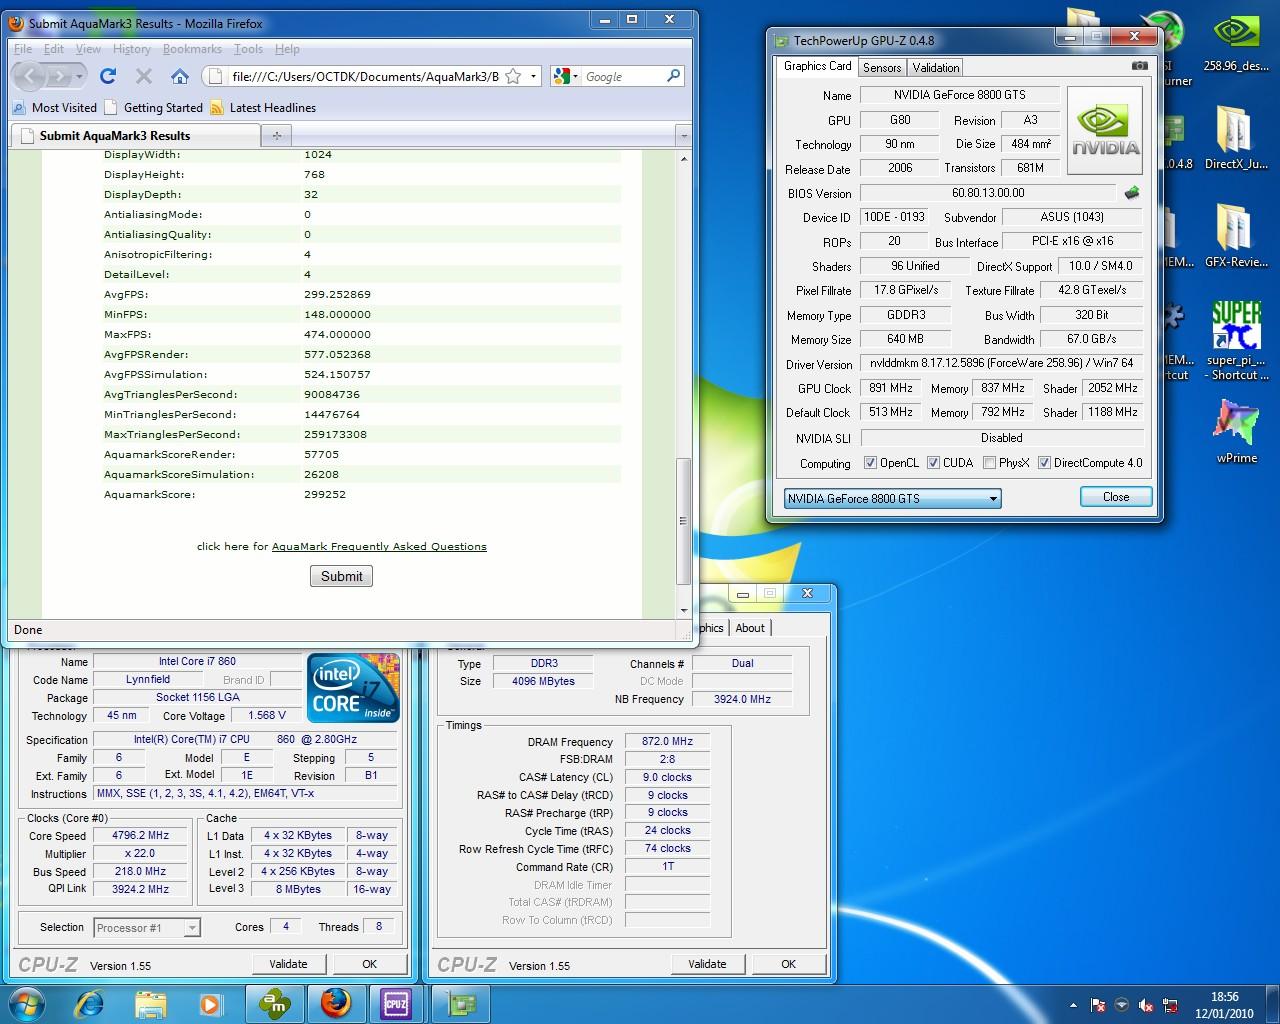Click scroll down arrow on Firefox page
Screen dimensions: 1280x1024
click(x=684, y=610)
